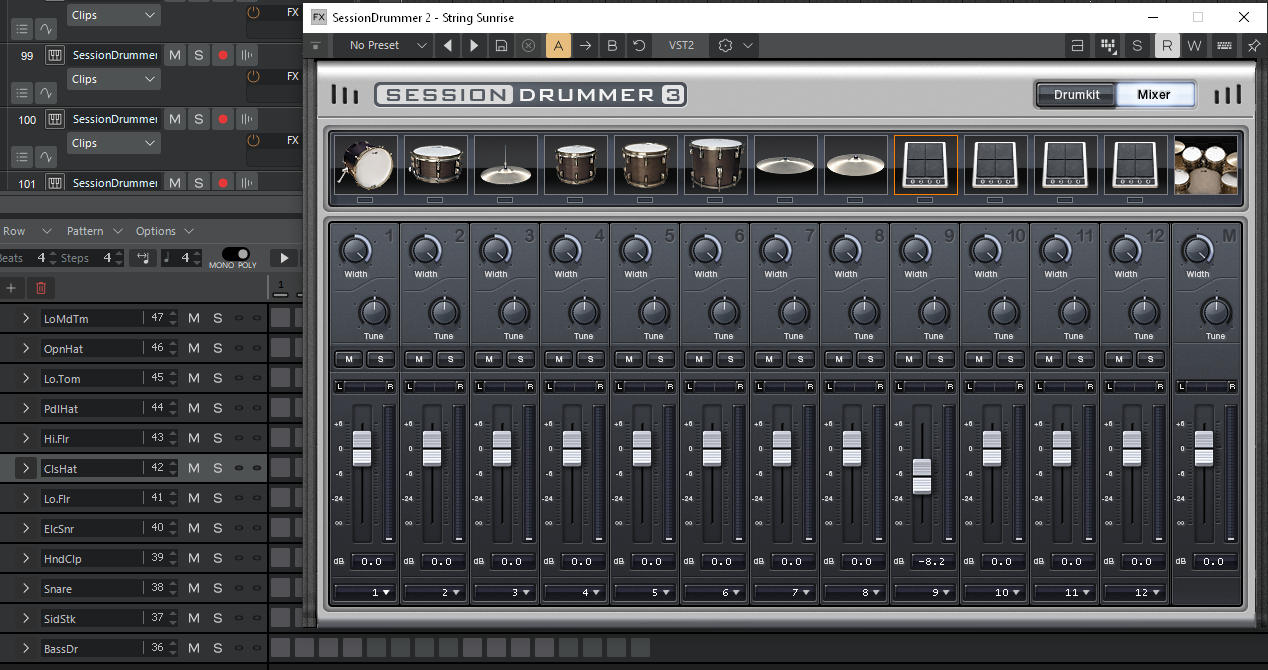Open the plugin settings gear icon

click(726, 45)
